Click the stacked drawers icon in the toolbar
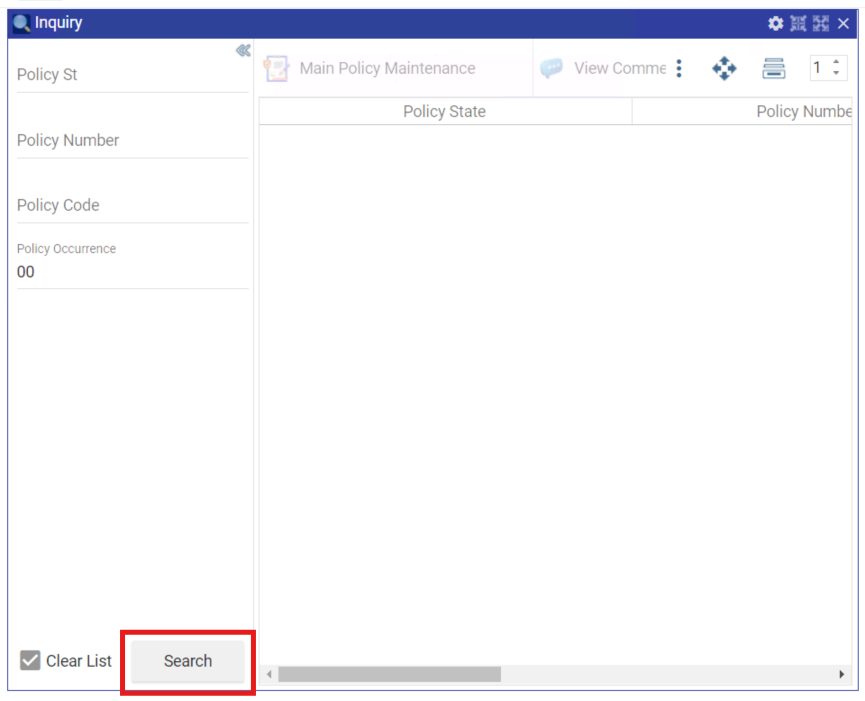 coord(773,68)
